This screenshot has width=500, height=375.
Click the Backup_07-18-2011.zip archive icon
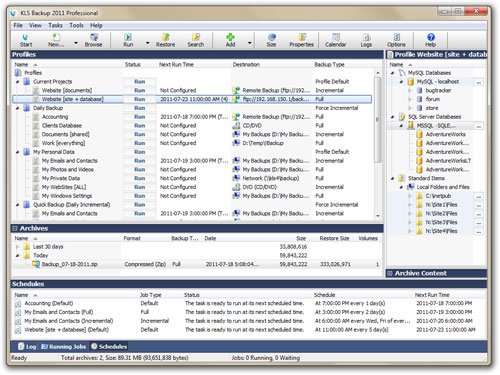[x=36, y=264]
